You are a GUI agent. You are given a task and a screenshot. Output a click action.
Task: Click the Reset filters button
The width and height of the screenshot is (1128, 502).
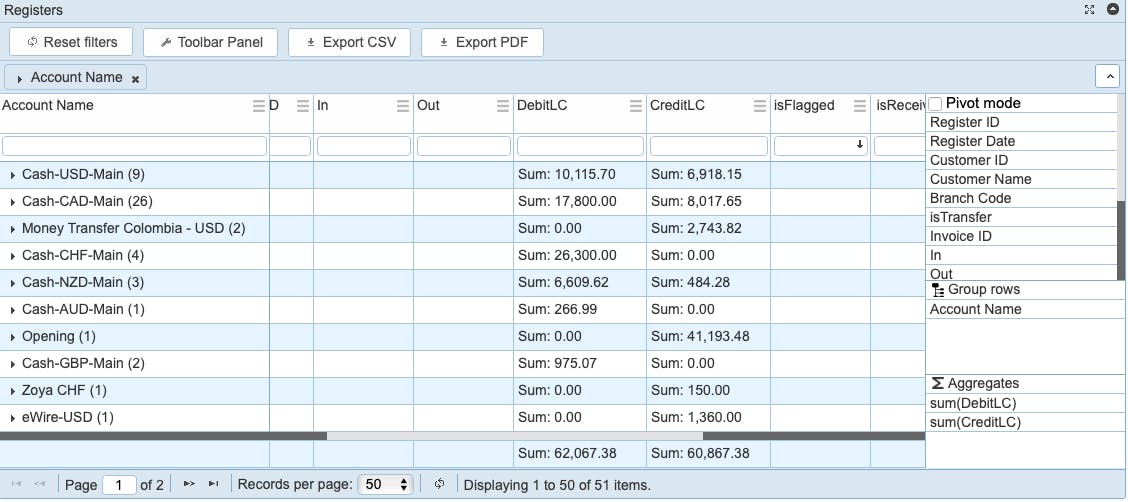(71, 42)
